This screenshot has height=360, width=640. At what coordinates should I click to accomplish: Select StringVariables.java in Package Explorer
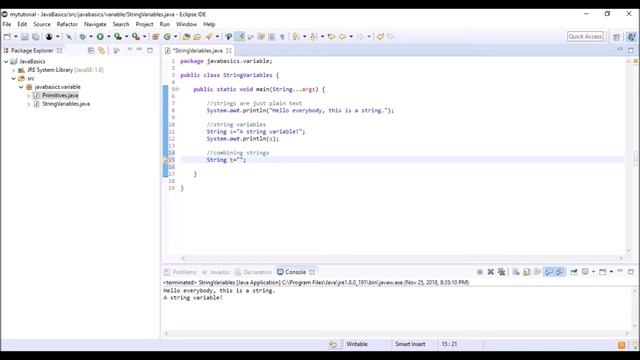[66, 104]
